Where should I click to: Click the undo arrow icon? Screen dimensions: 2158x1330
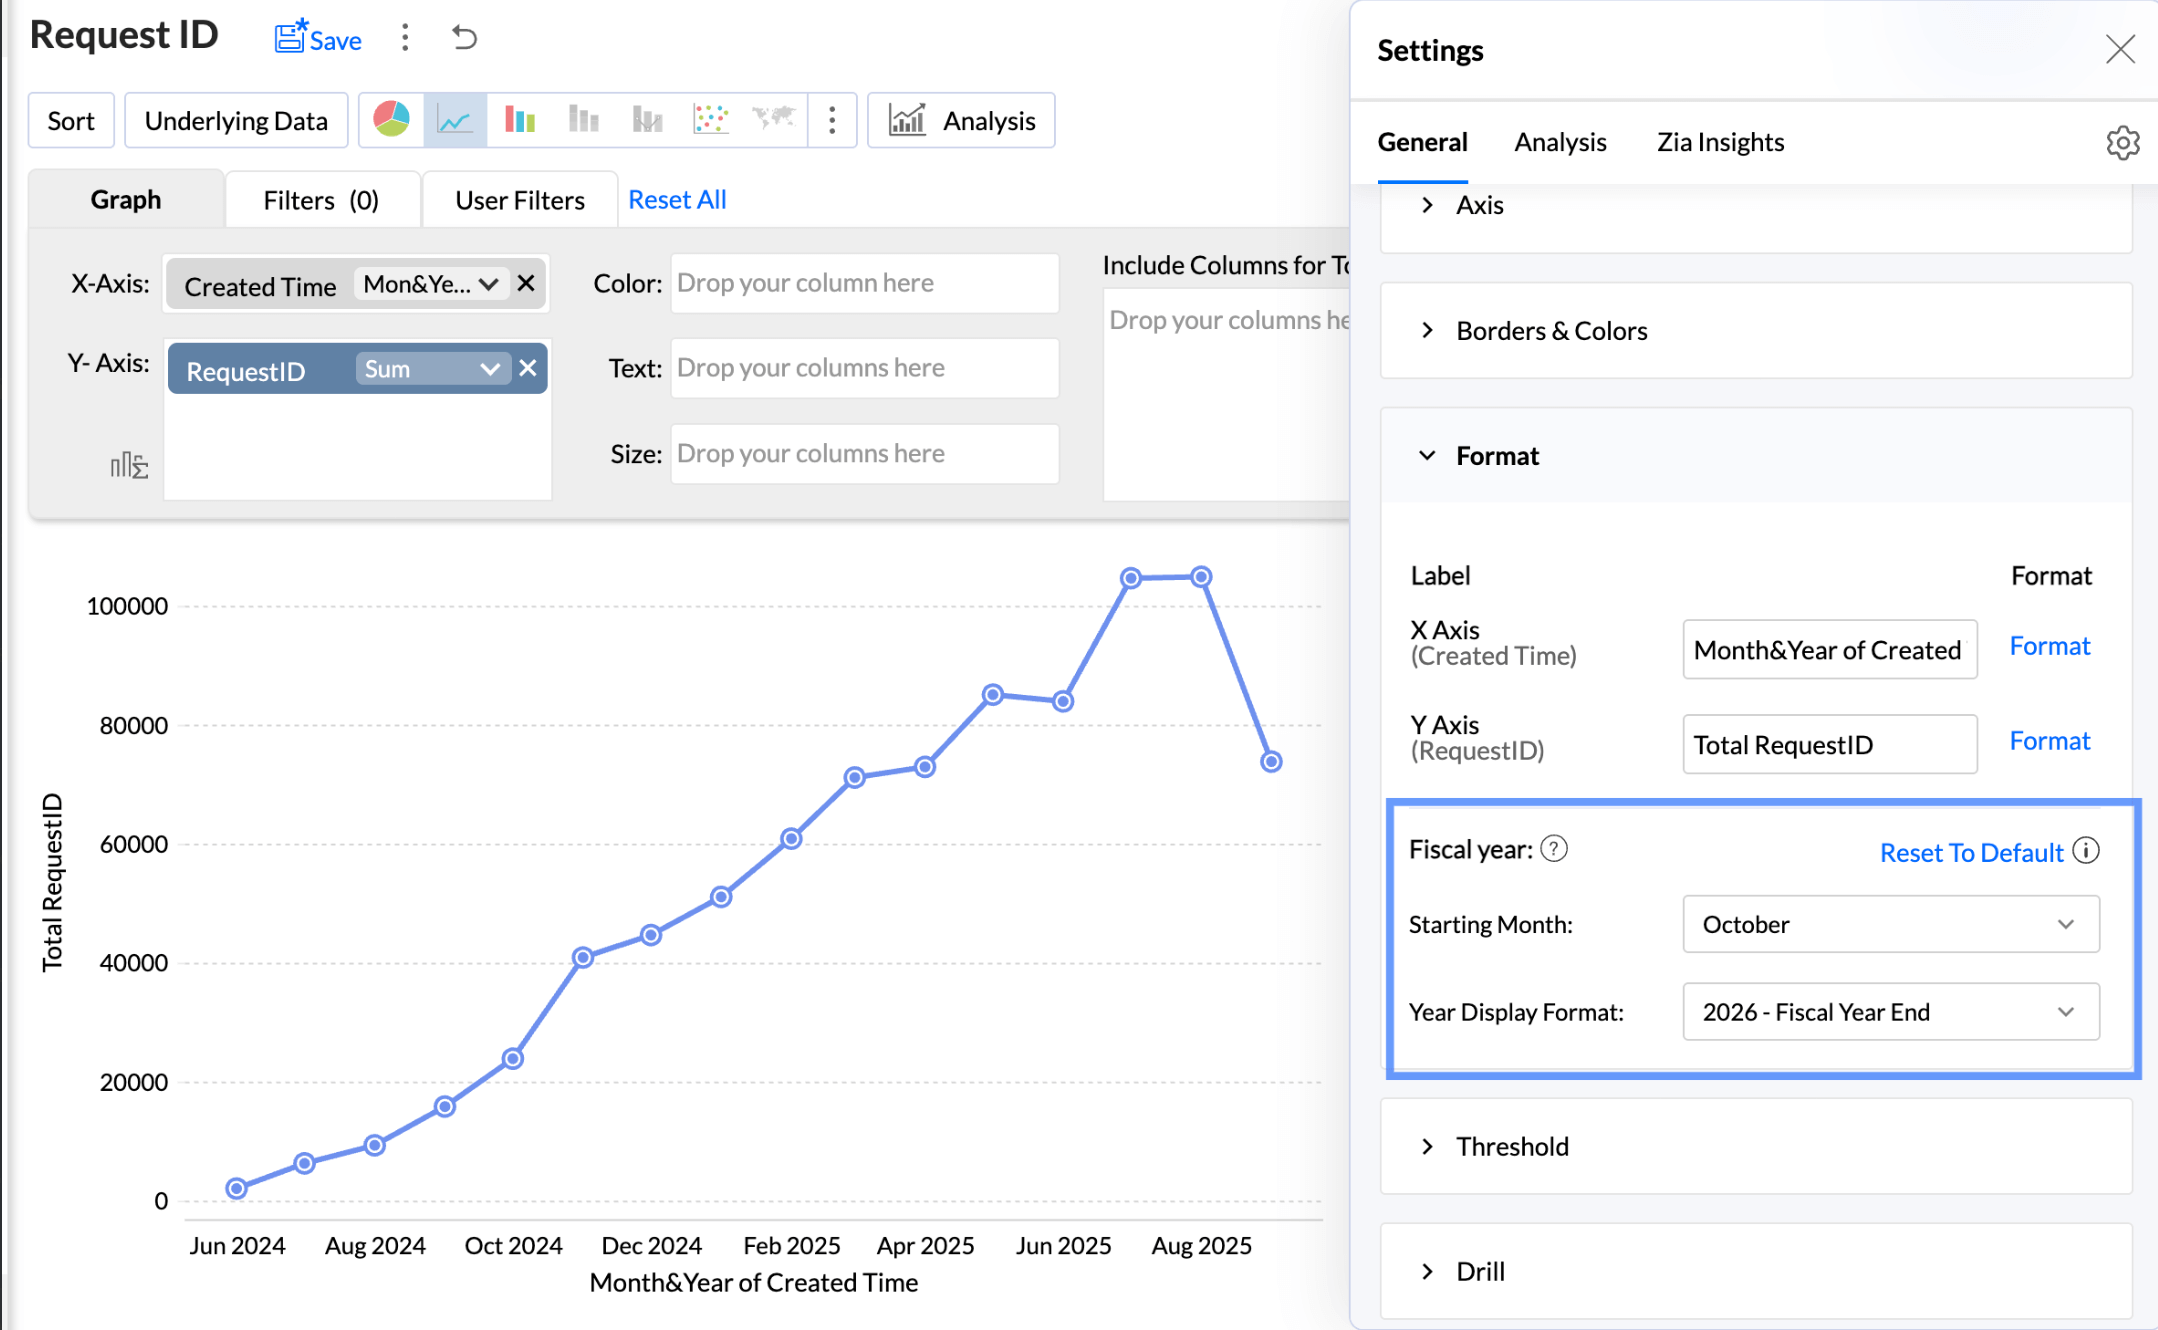(x=464, y=38)
